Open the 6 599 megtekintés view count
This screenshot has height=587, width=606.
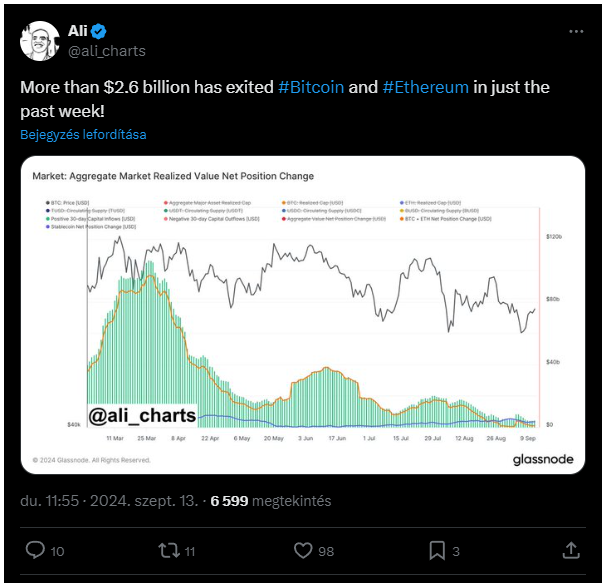click(x=271, y=501)
